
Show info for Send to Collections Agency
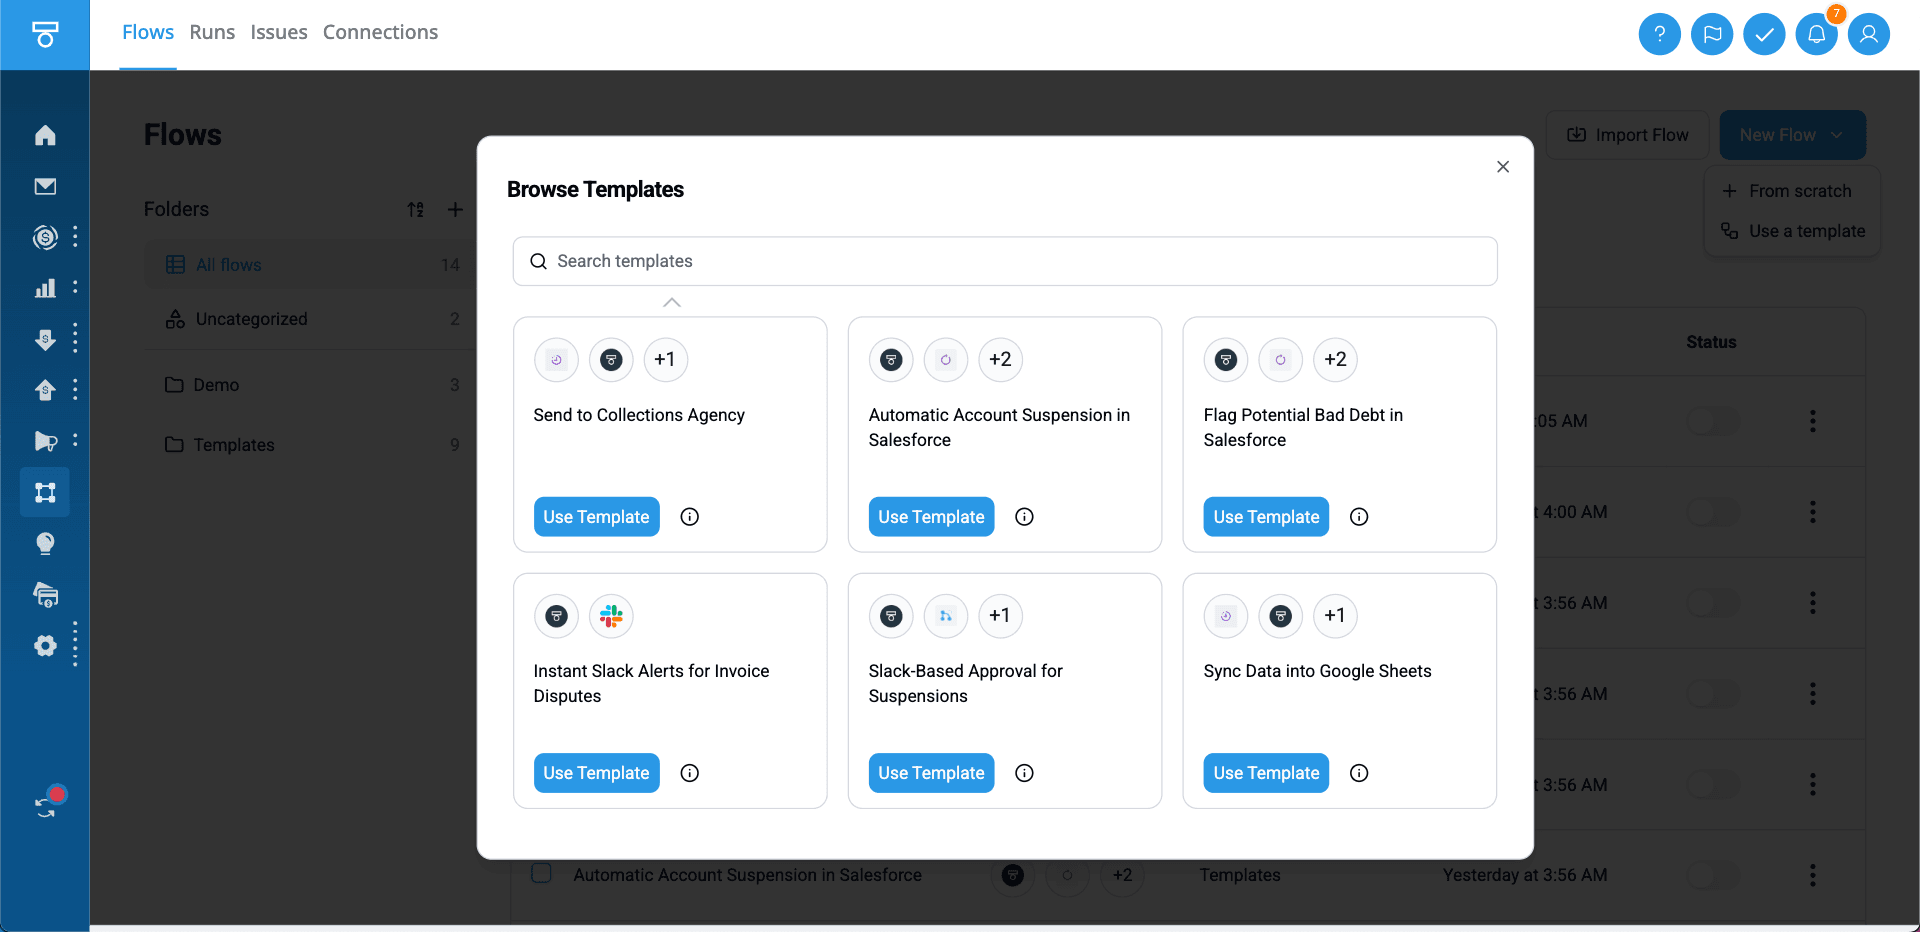[689, 517]
